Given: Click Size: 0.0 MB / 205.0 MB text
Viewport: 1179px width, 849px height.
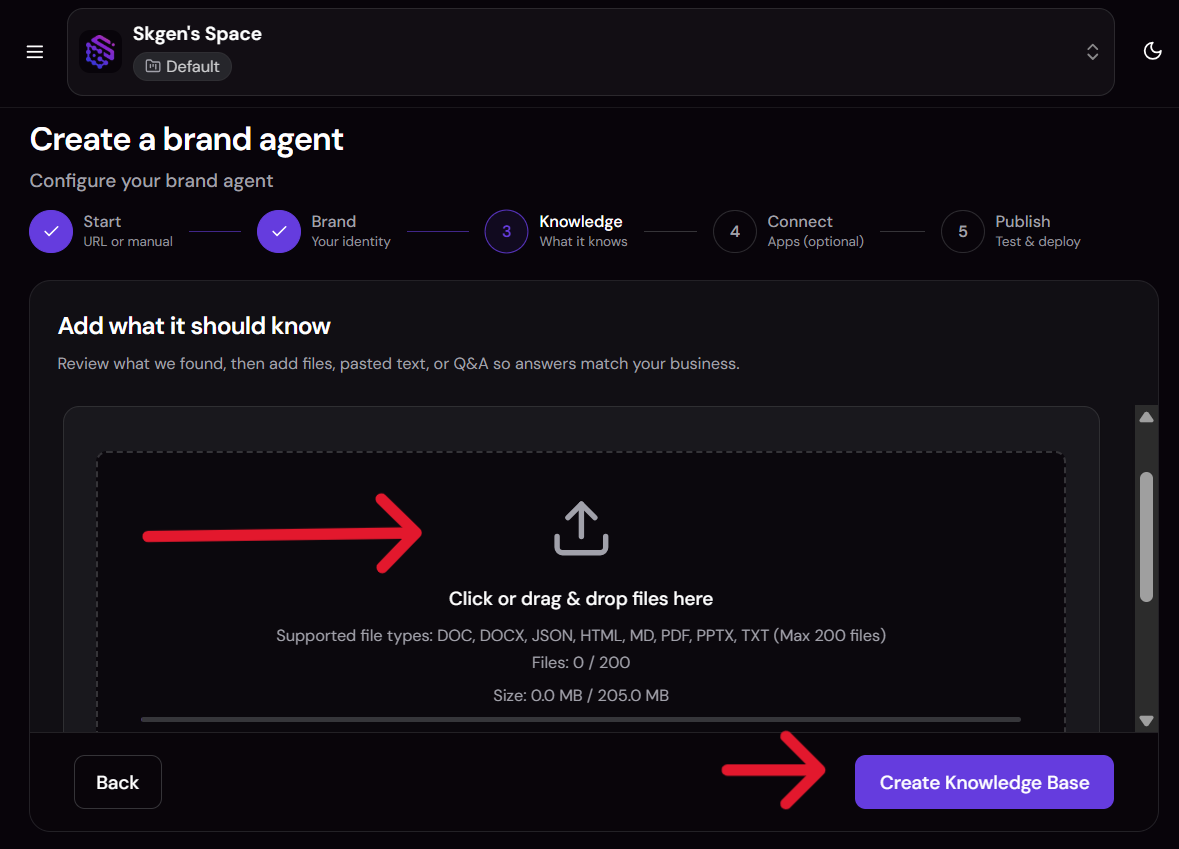Looking at the screenshot, I should point(580,696).
